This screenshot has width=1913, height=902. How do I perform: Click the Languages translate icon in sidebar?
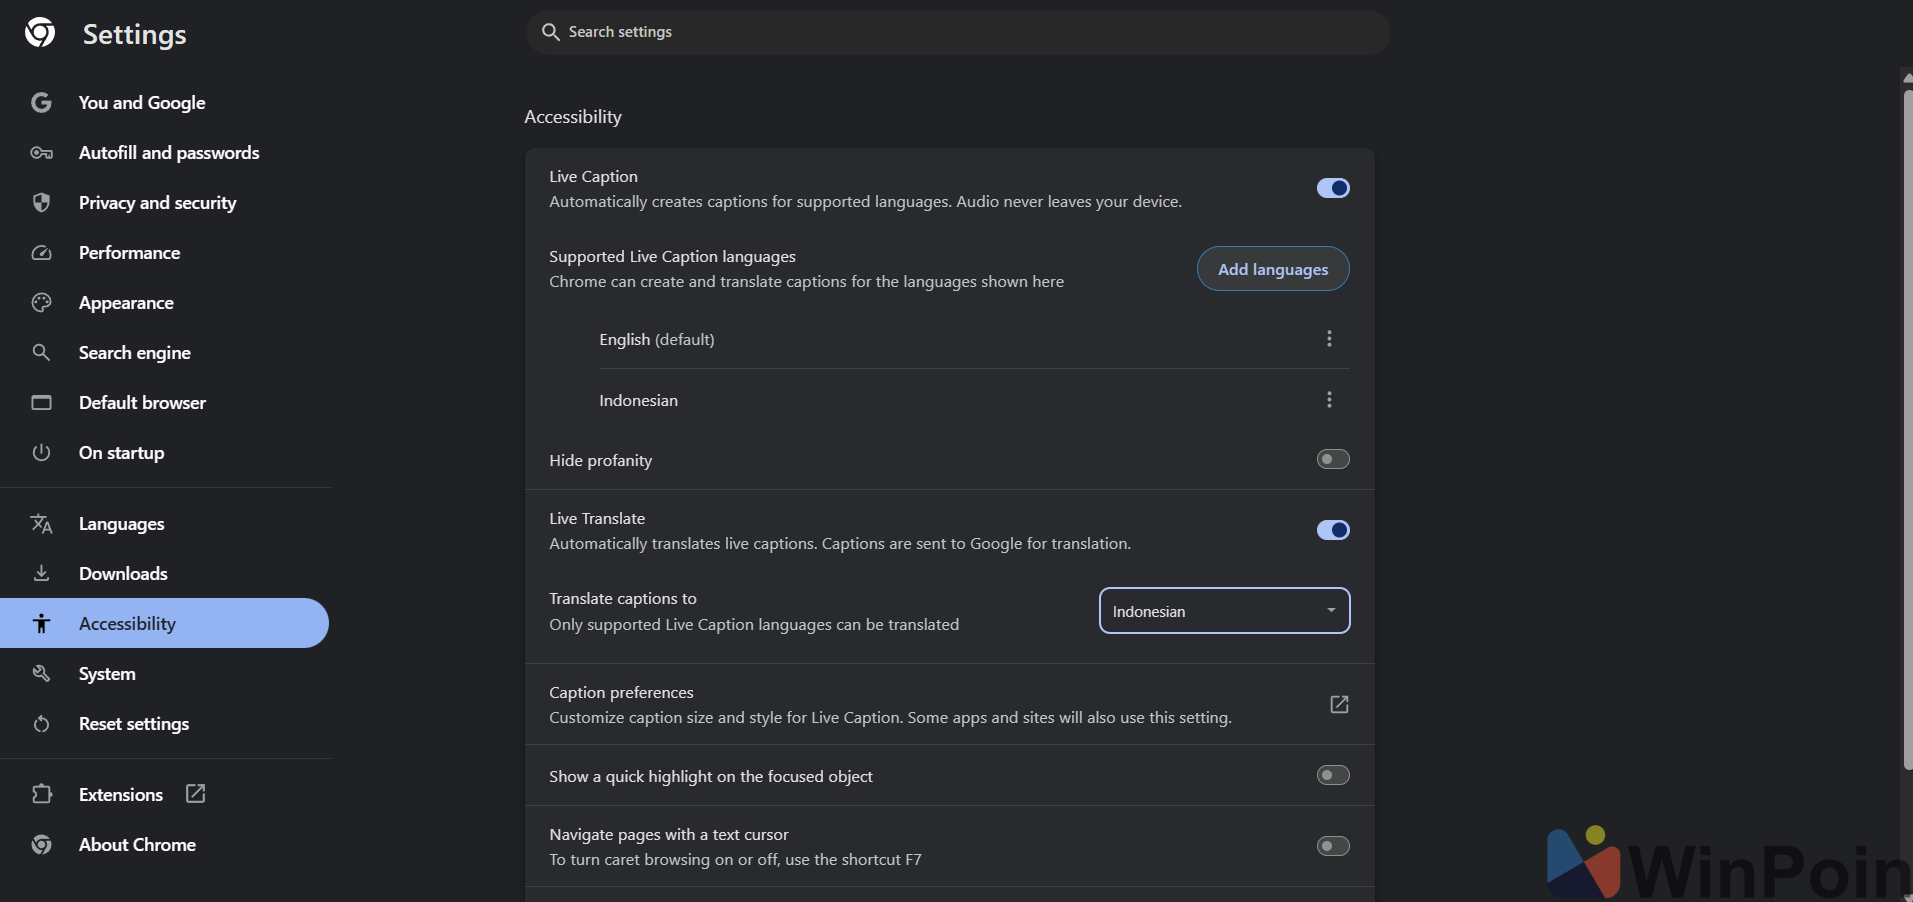click(41, 524)
